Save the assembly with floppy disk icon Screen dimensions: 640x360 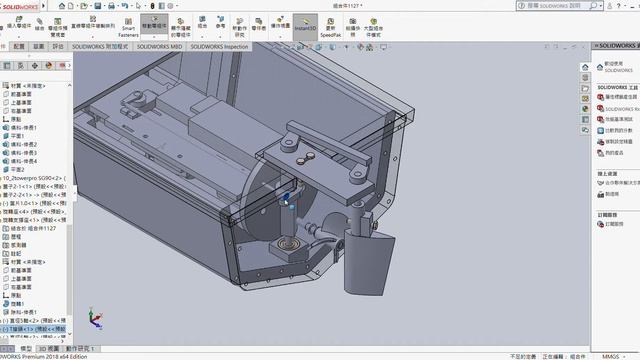(98, 6)
